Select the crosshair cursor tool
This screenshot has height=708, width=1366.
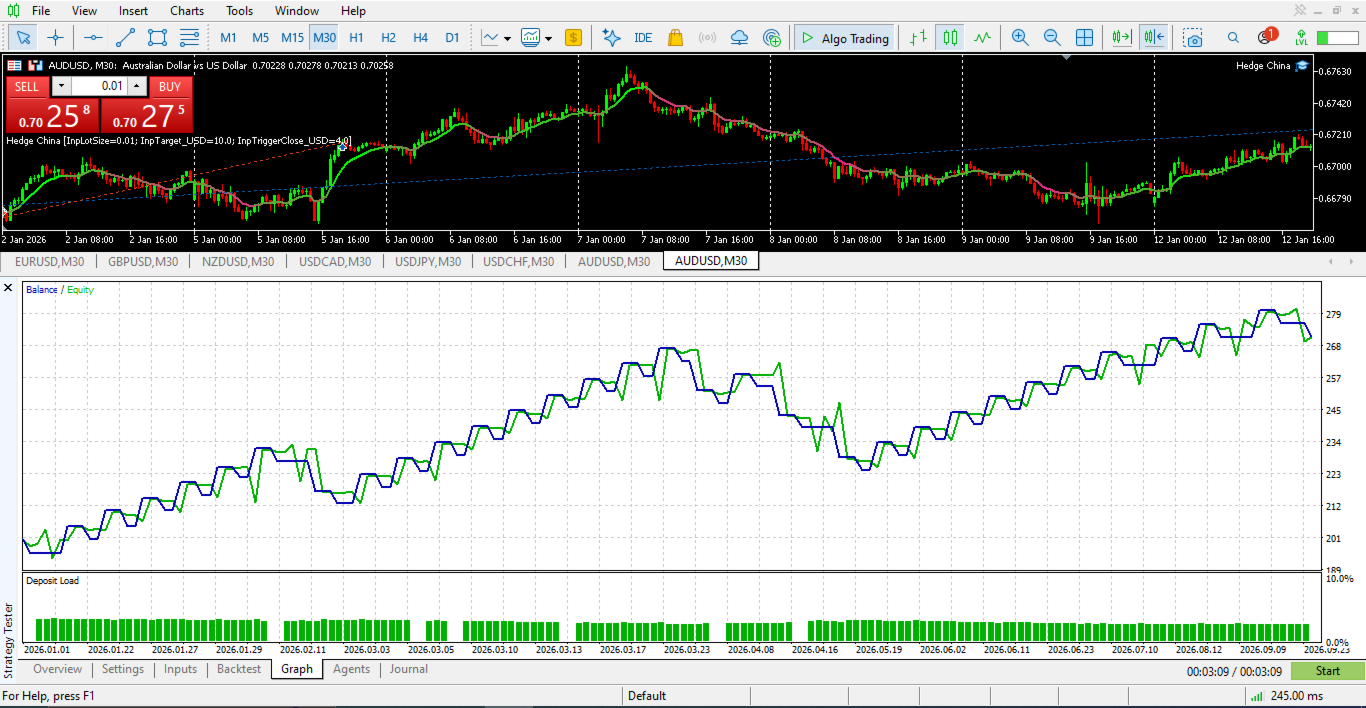(x=55, y=38)
